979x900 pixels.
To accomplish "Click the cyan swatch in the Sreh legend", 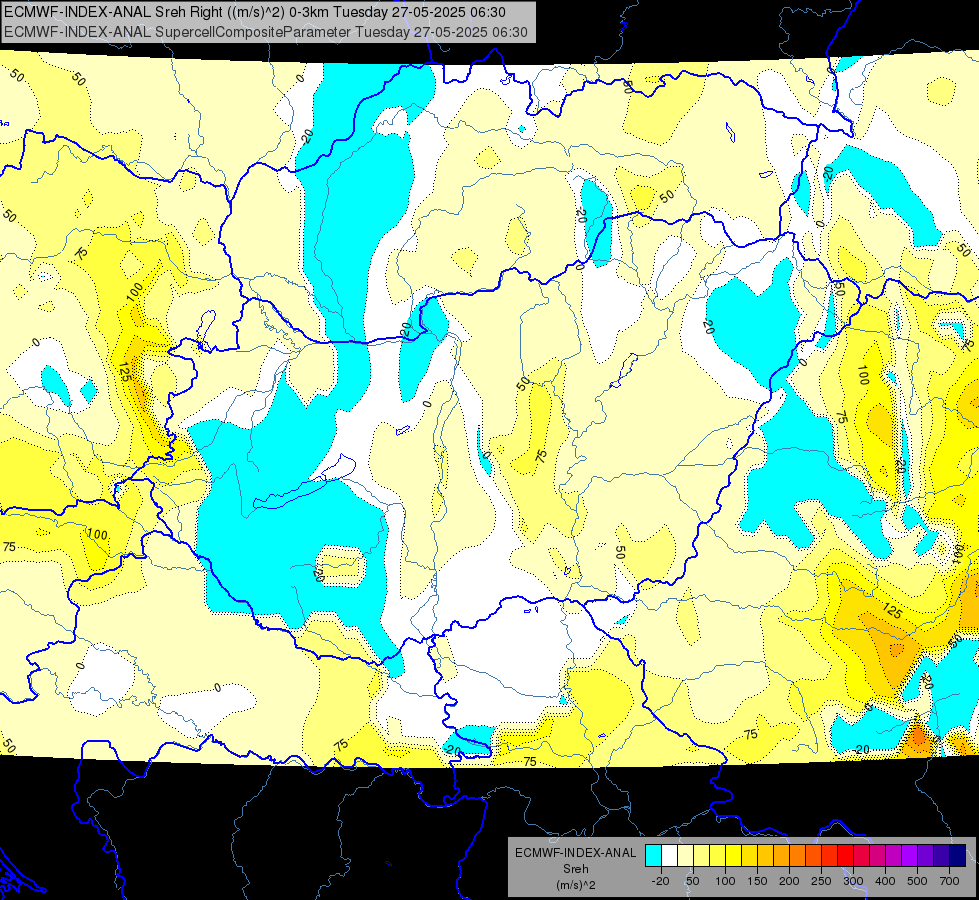I will [x=654, y=855].
